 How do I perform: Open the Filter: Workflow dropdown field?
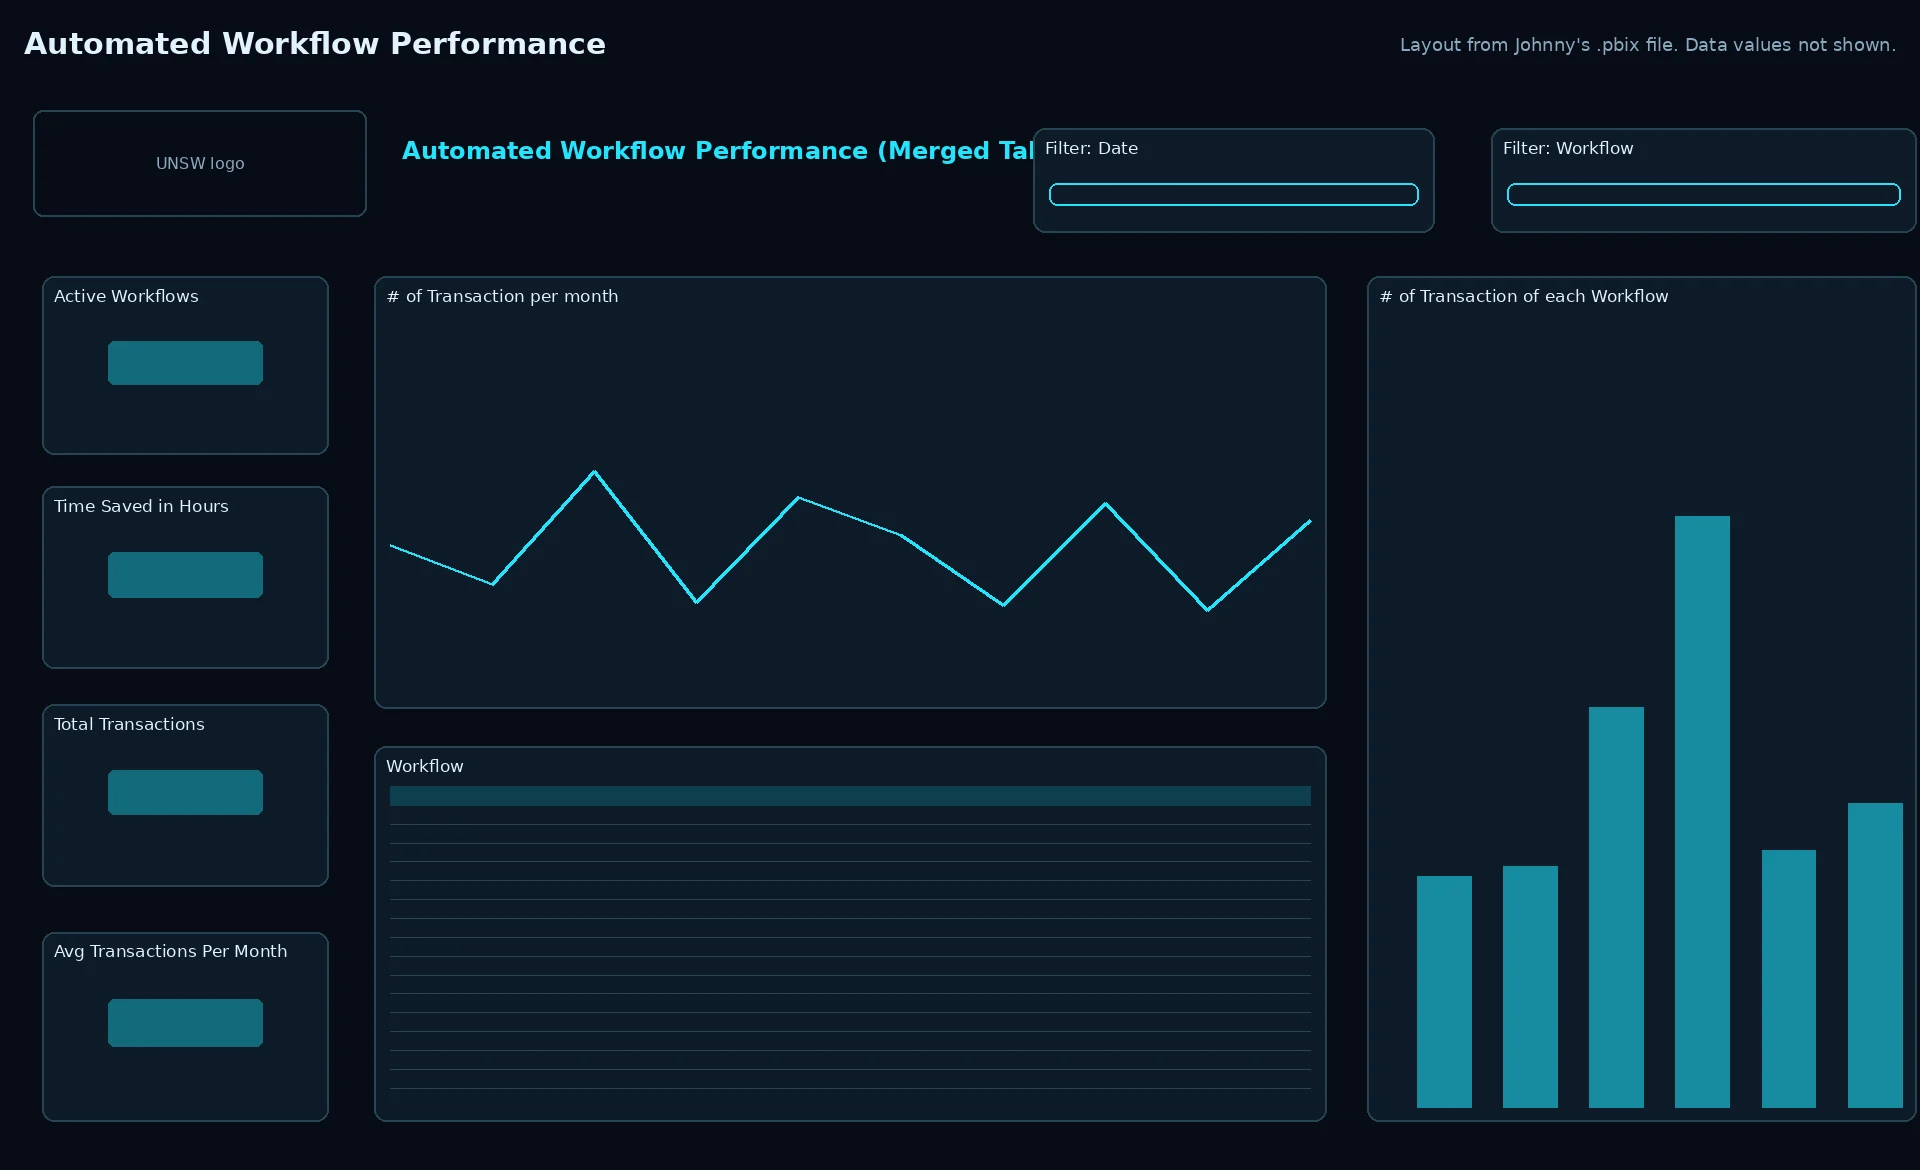click(x=1703, y=194)
